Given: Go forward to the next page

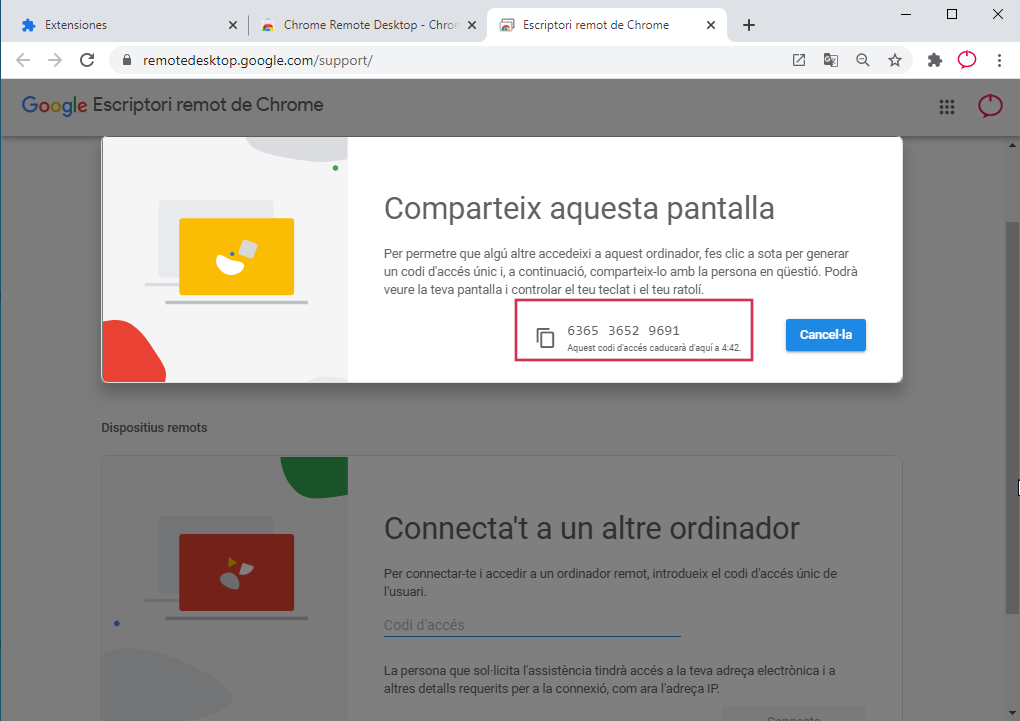Looking at the screenshot, I should 55,61.
